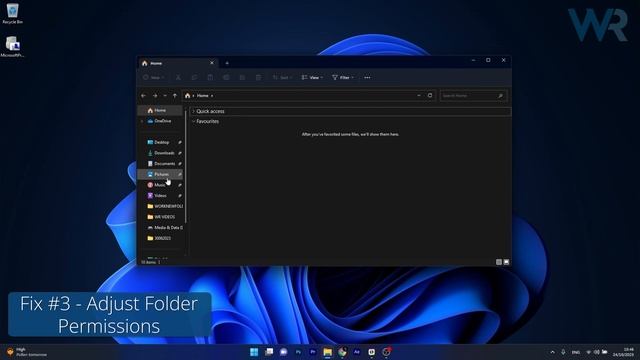Open the New item dropdown in toolbar
The image size is (640, 360).
tap(153, 78)
